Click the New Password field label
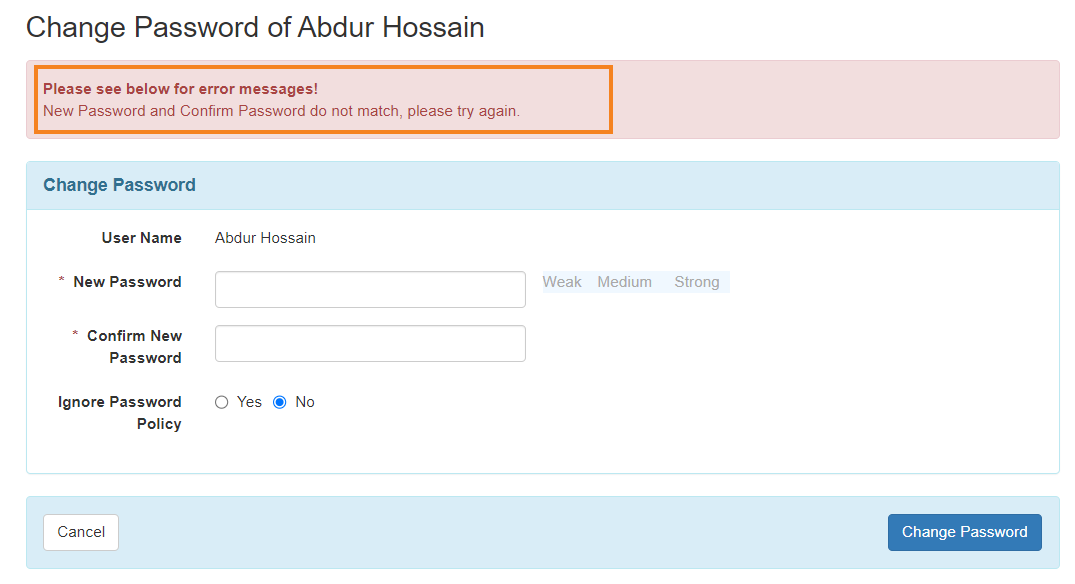Viewport: 1075px width, 584px height. pyautogui.click(x=128, y=282)
